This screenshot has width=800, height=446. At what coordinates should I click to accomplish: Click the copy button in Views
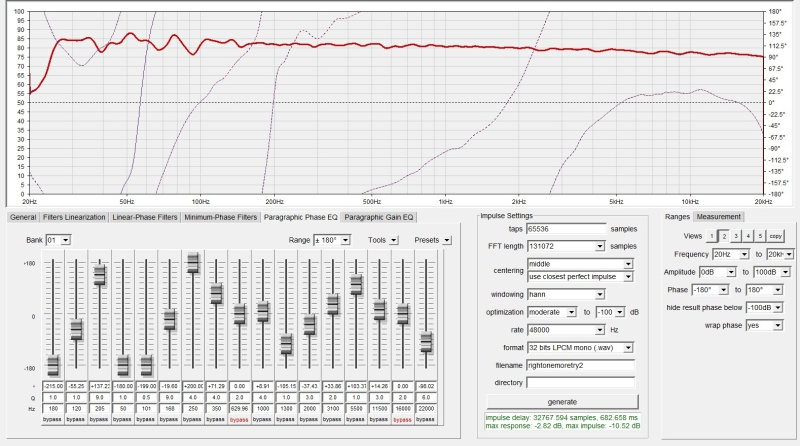(x=776, y=235)
